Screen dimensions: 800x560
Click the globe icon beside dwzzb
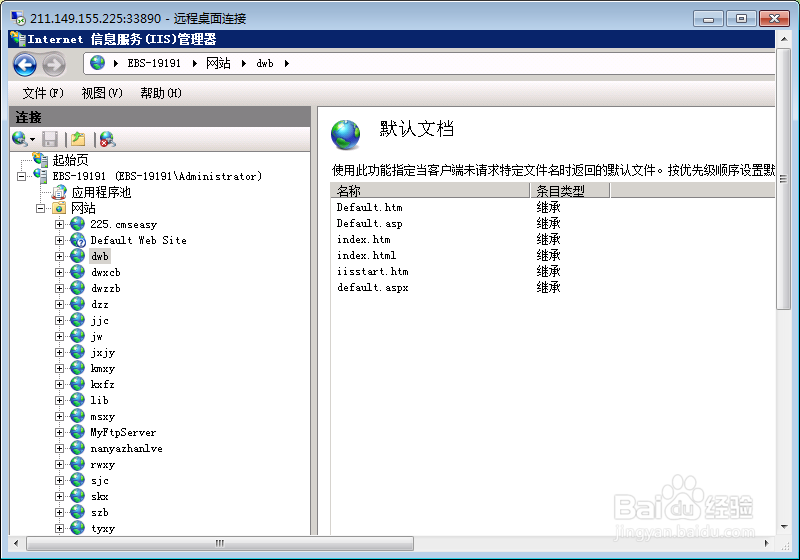pos(78,288)
